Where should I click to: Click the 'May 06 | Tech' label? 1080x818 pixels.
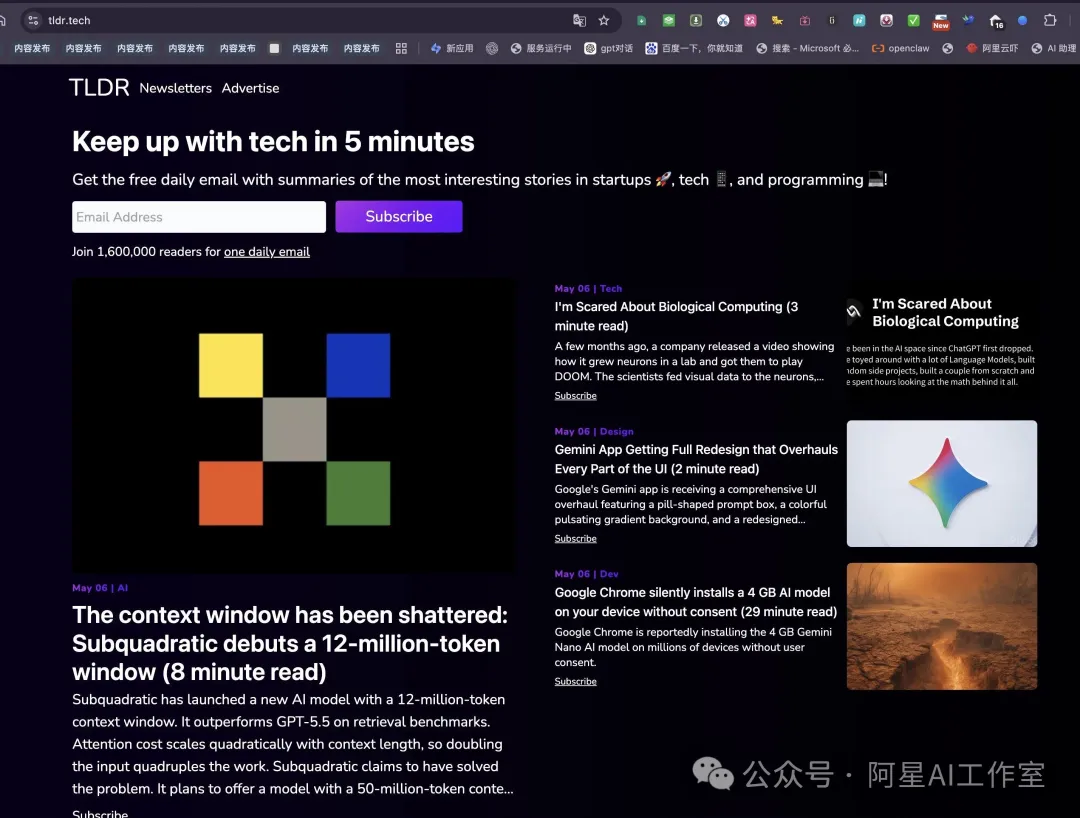588,289
